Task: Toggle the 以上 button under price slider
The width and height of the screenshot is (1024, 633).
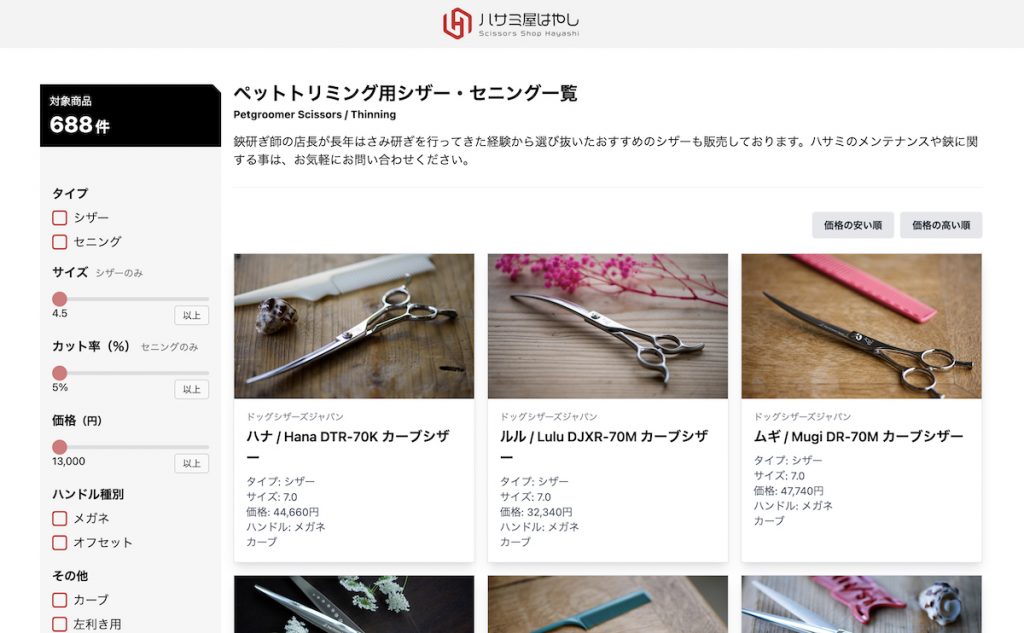Action: [191, 463]
